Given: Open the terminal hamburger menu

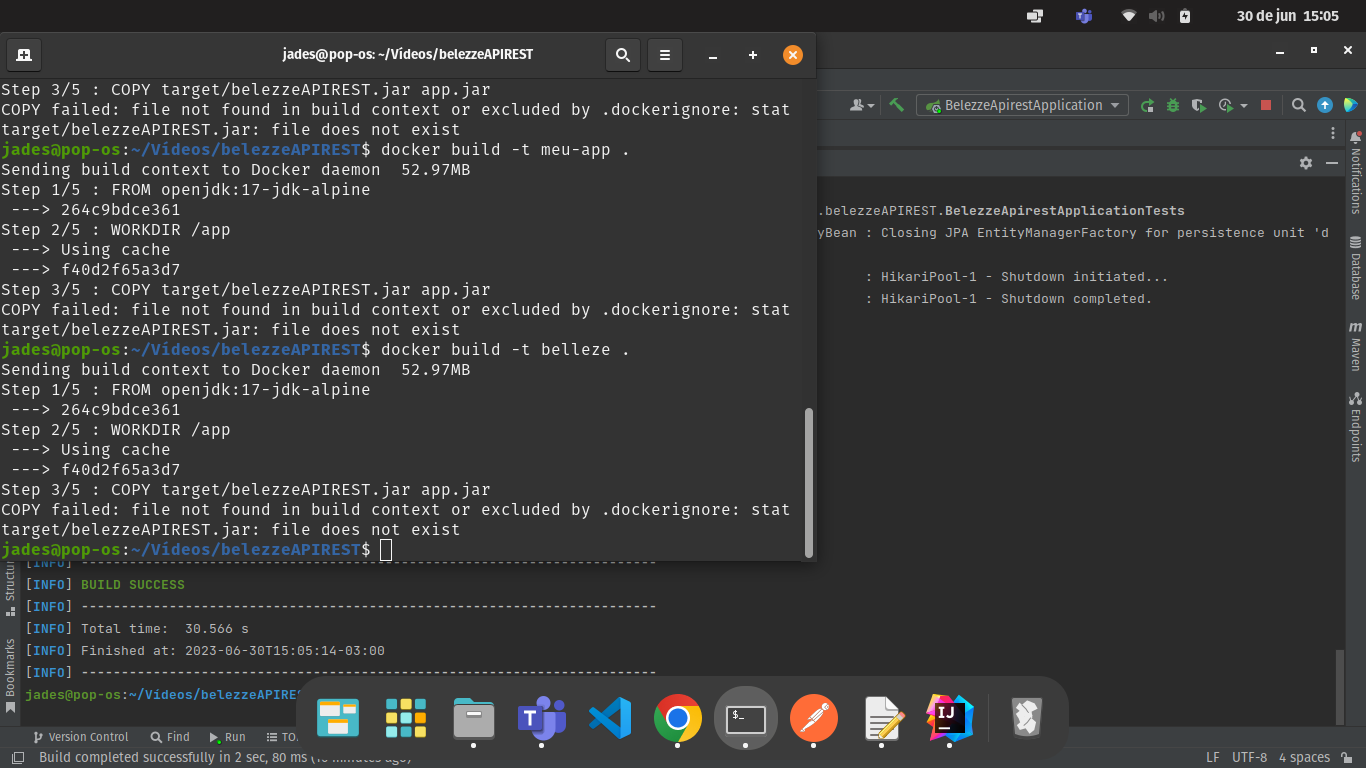Looking at the screenshot, I should pos(665,55).
